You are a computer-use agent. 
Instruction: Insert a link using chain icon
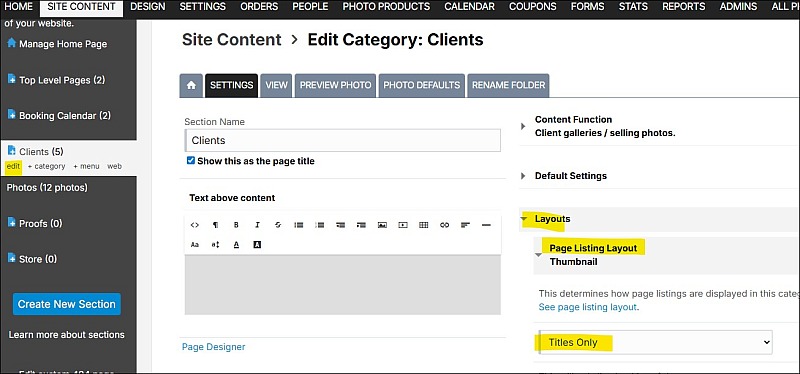tap(444, 225)
